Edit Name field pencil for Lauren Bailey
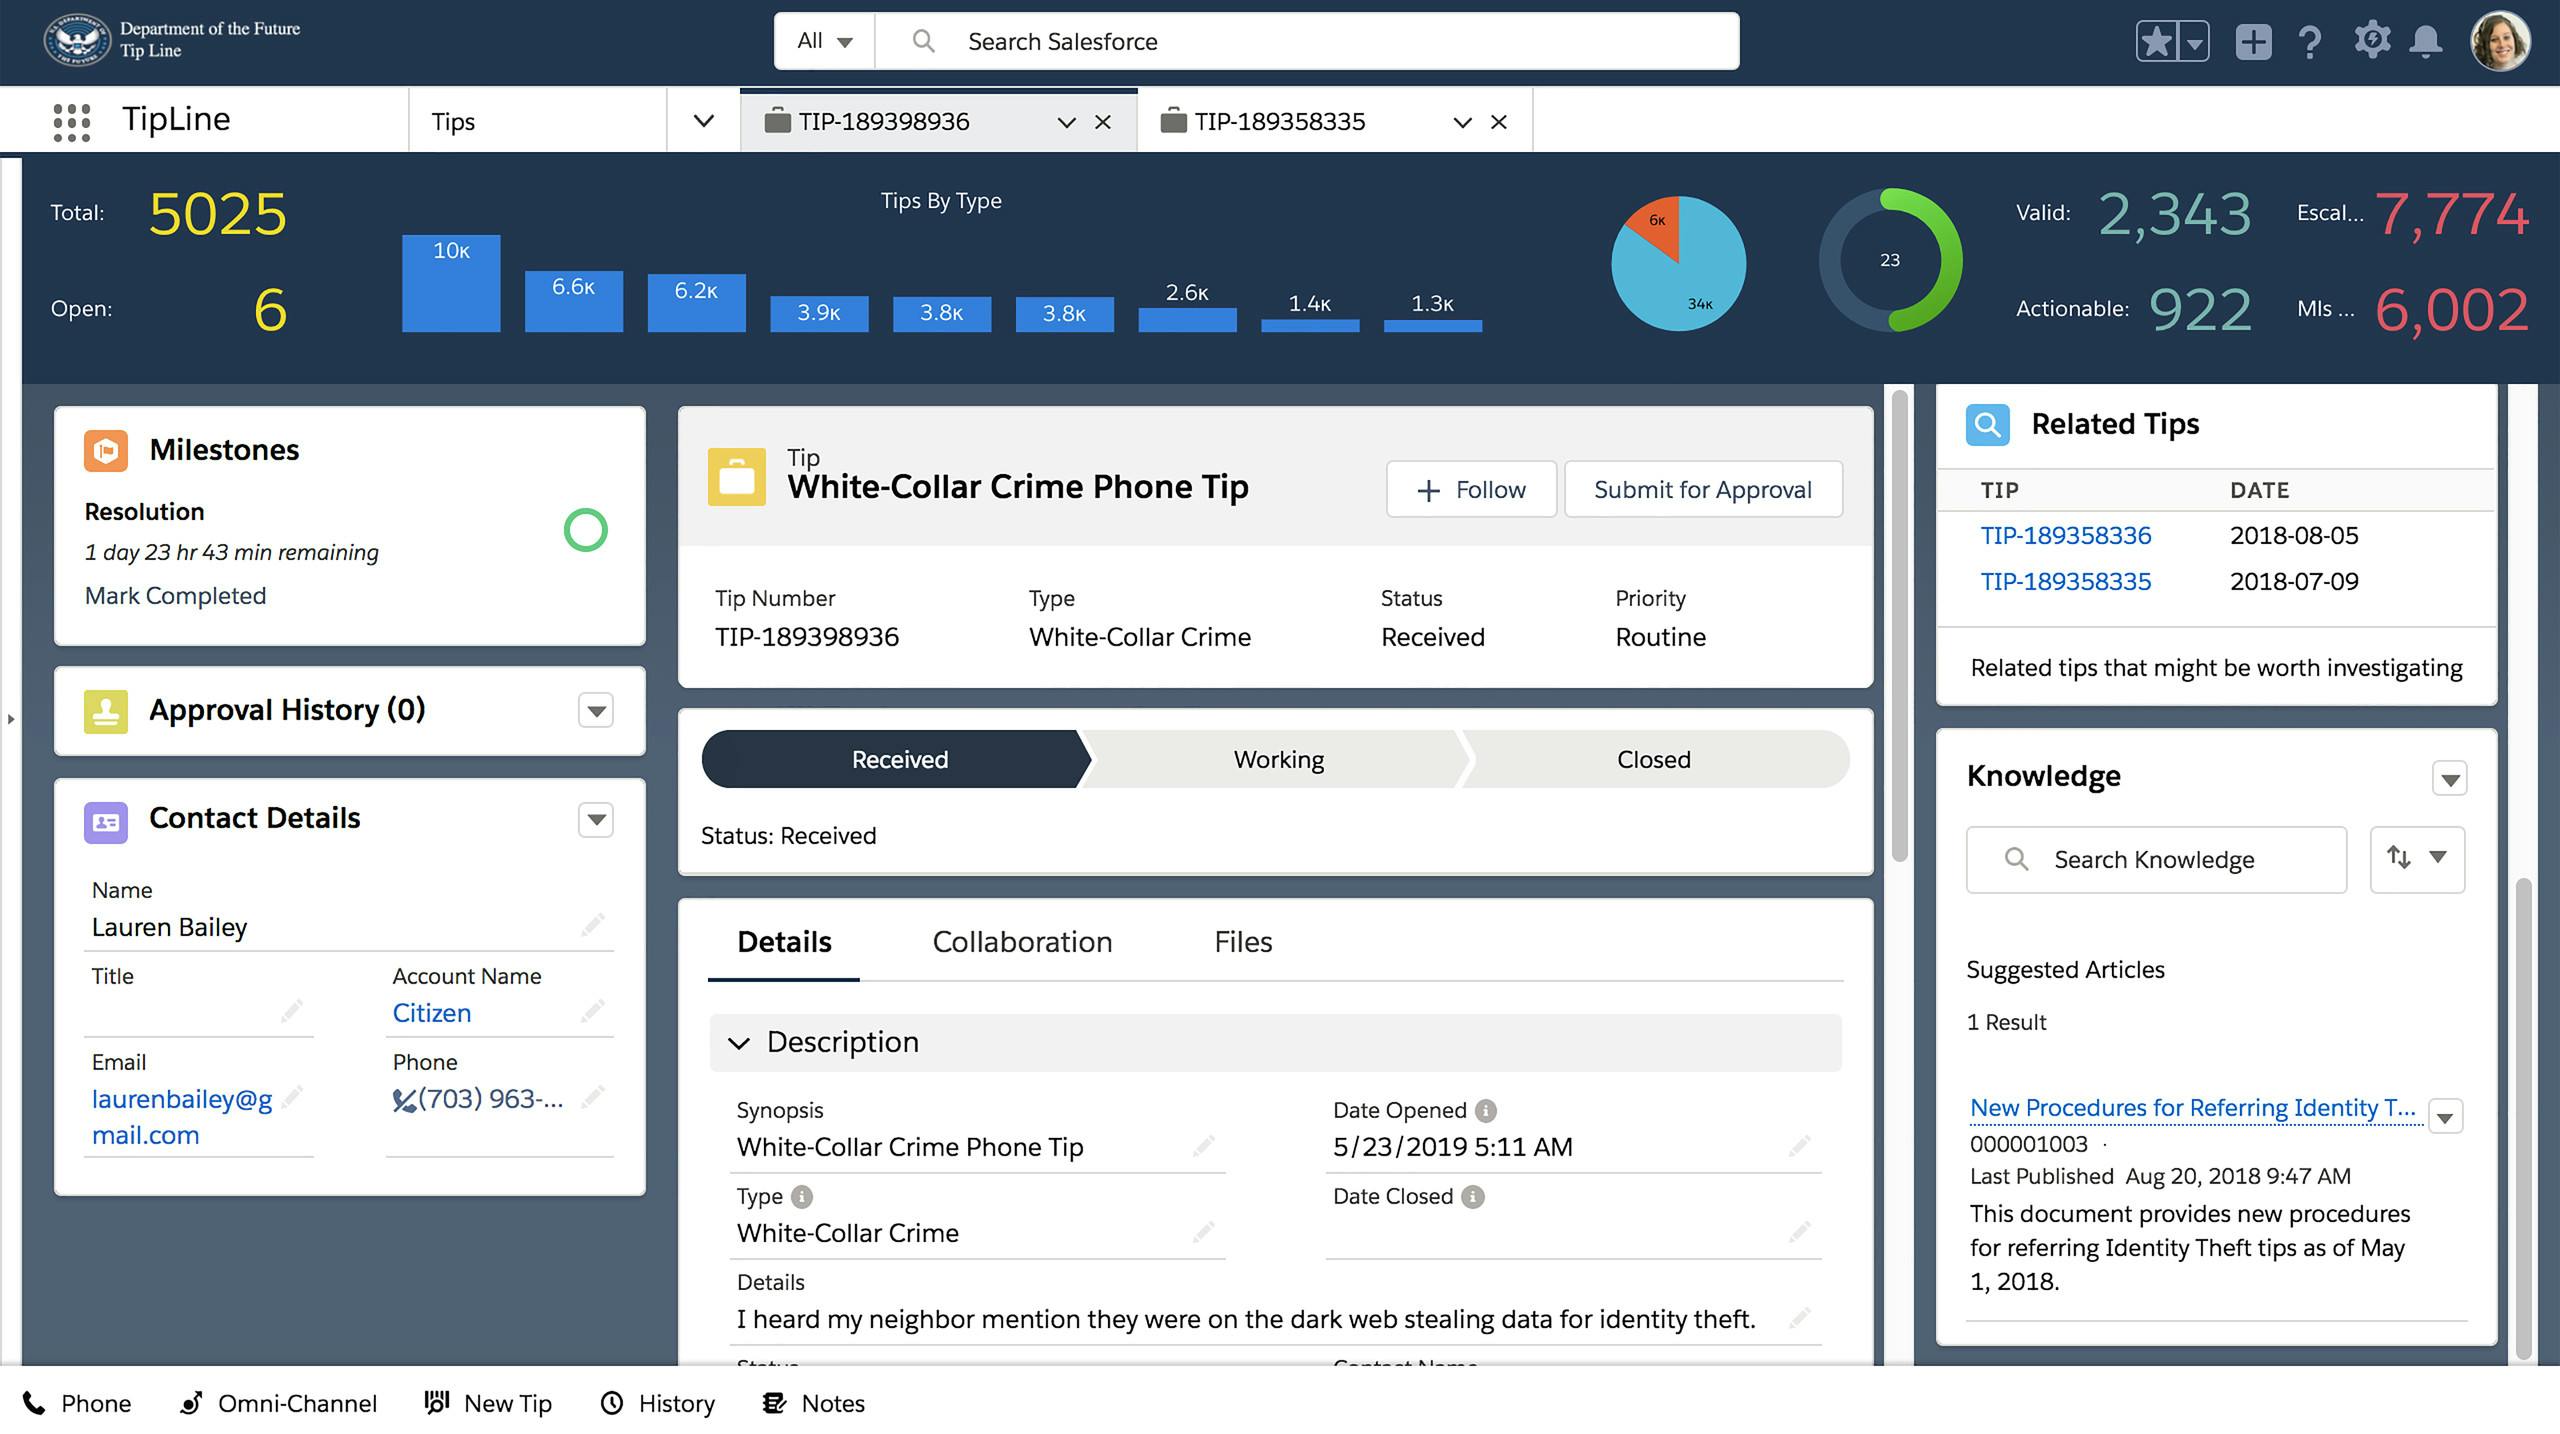 click(592, 924)
